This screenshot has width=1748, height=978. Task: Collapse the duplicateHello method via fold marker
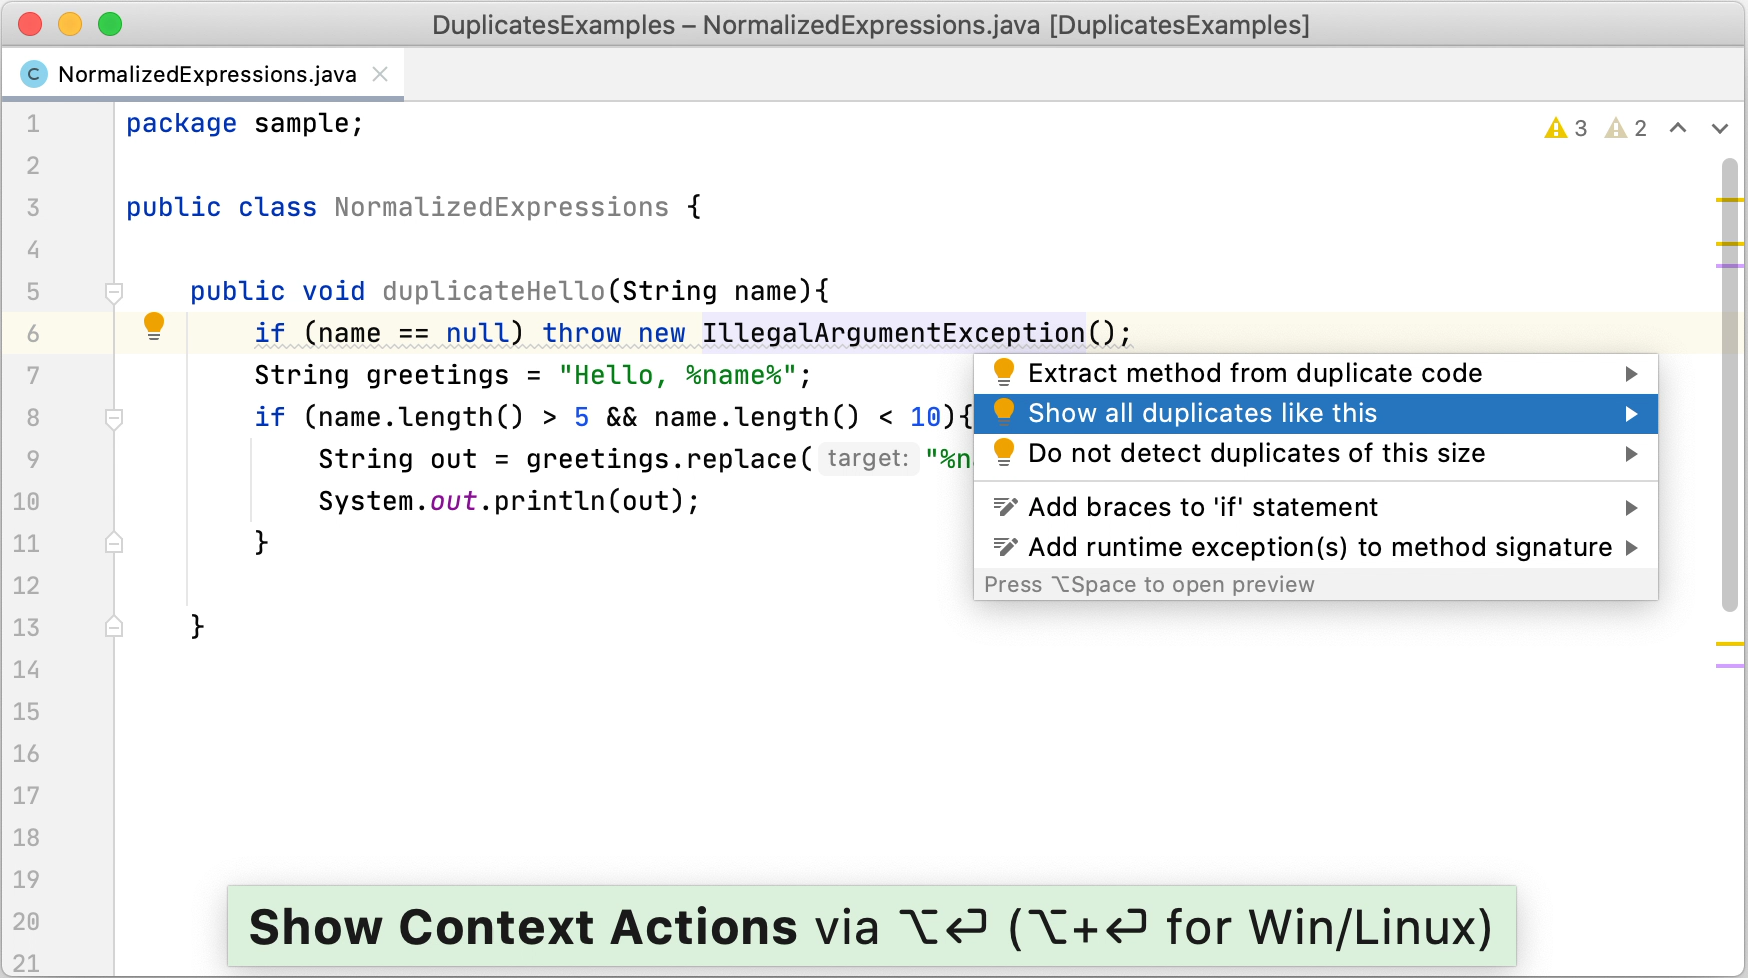(114, 292)
